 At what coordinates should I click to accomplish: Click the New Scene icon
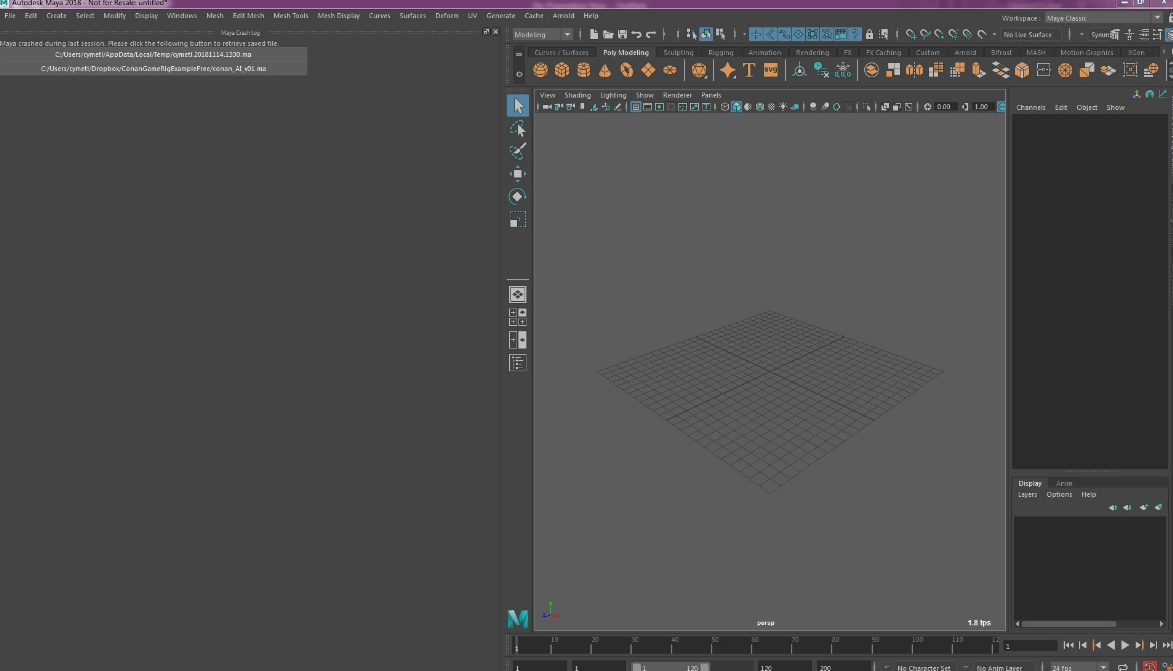tap(593, 34)
